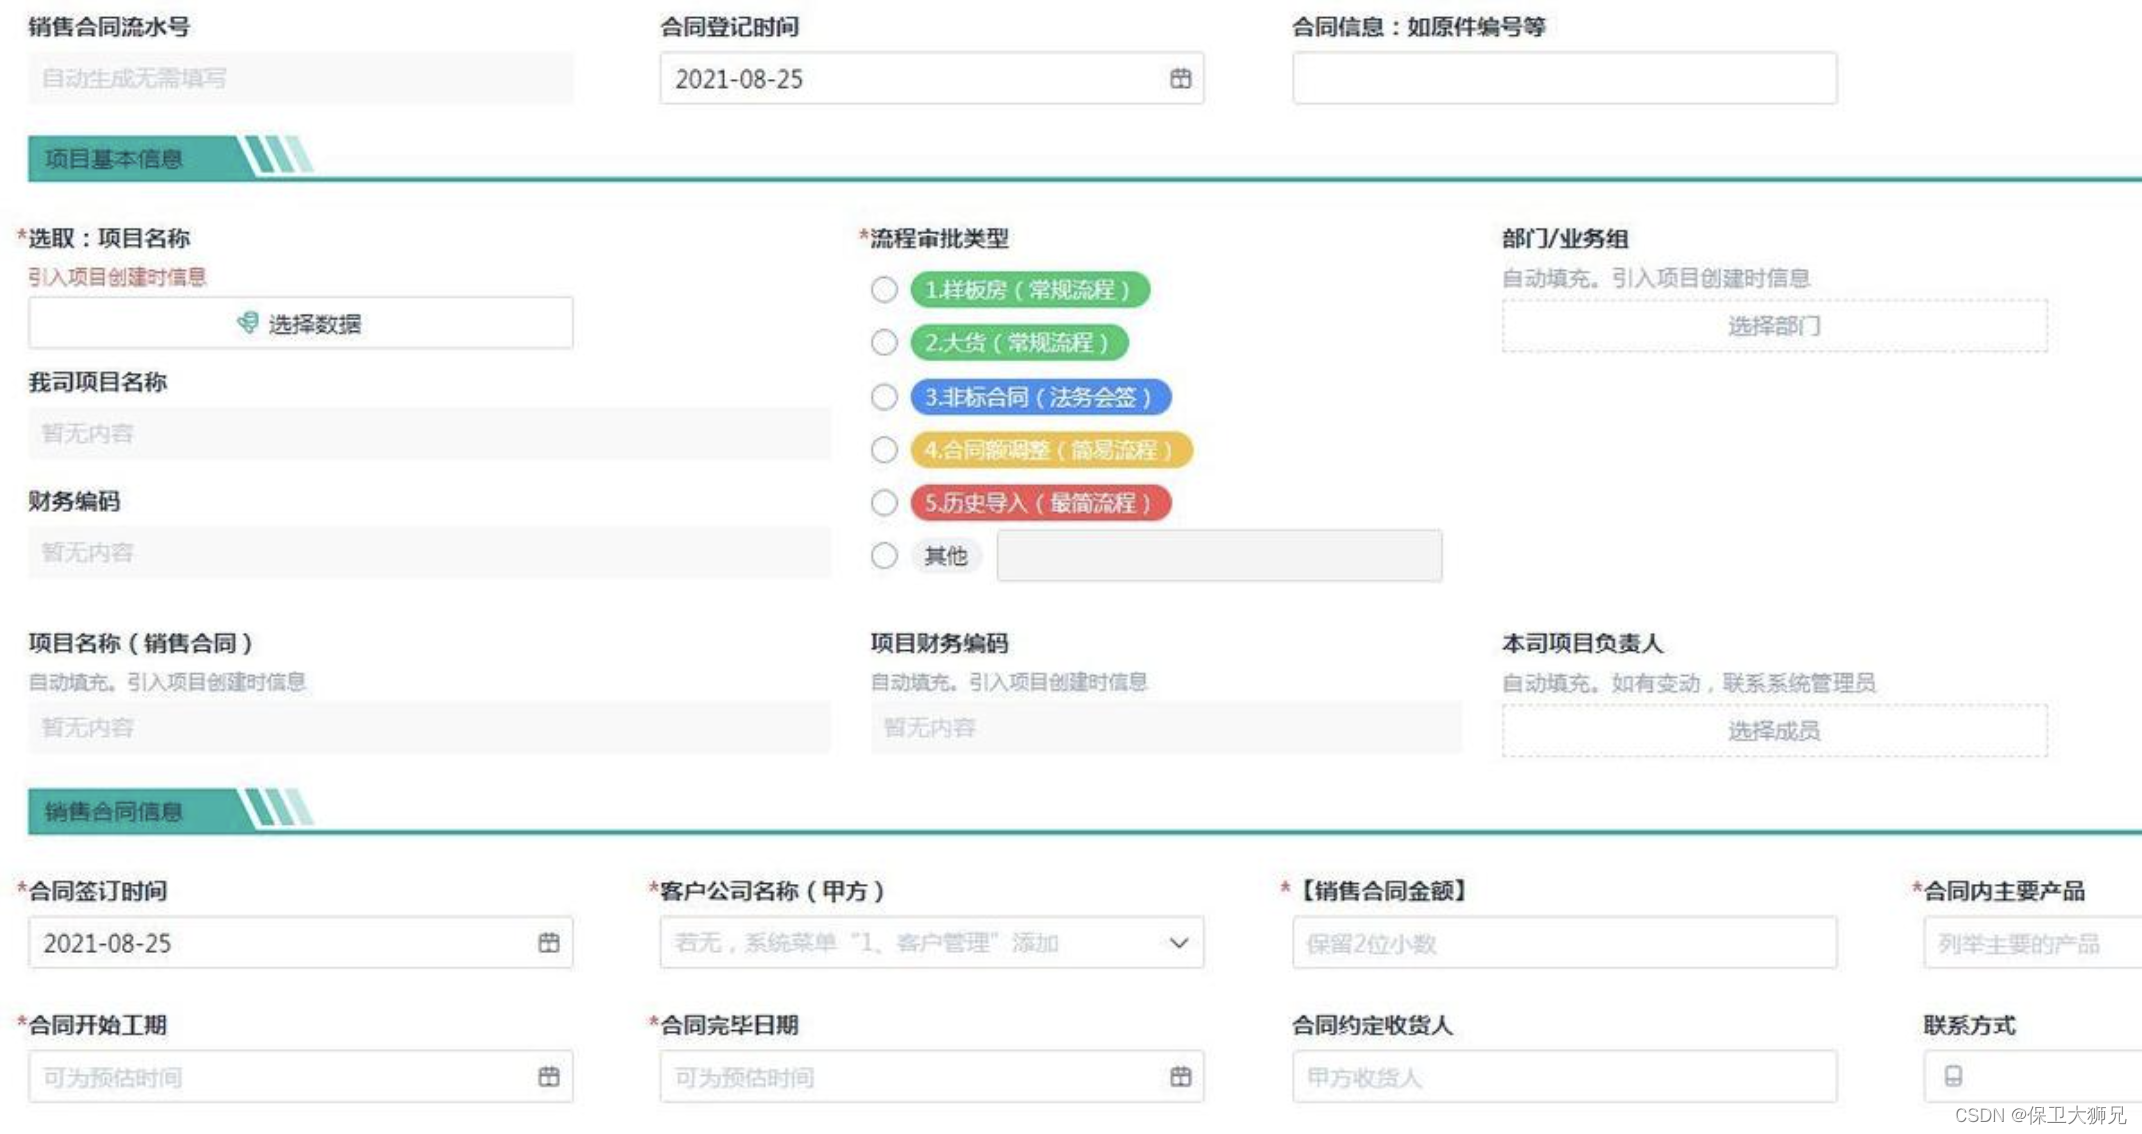Click the 销售合同信息 section header
2142x1134 pixels.
[114, 811]
